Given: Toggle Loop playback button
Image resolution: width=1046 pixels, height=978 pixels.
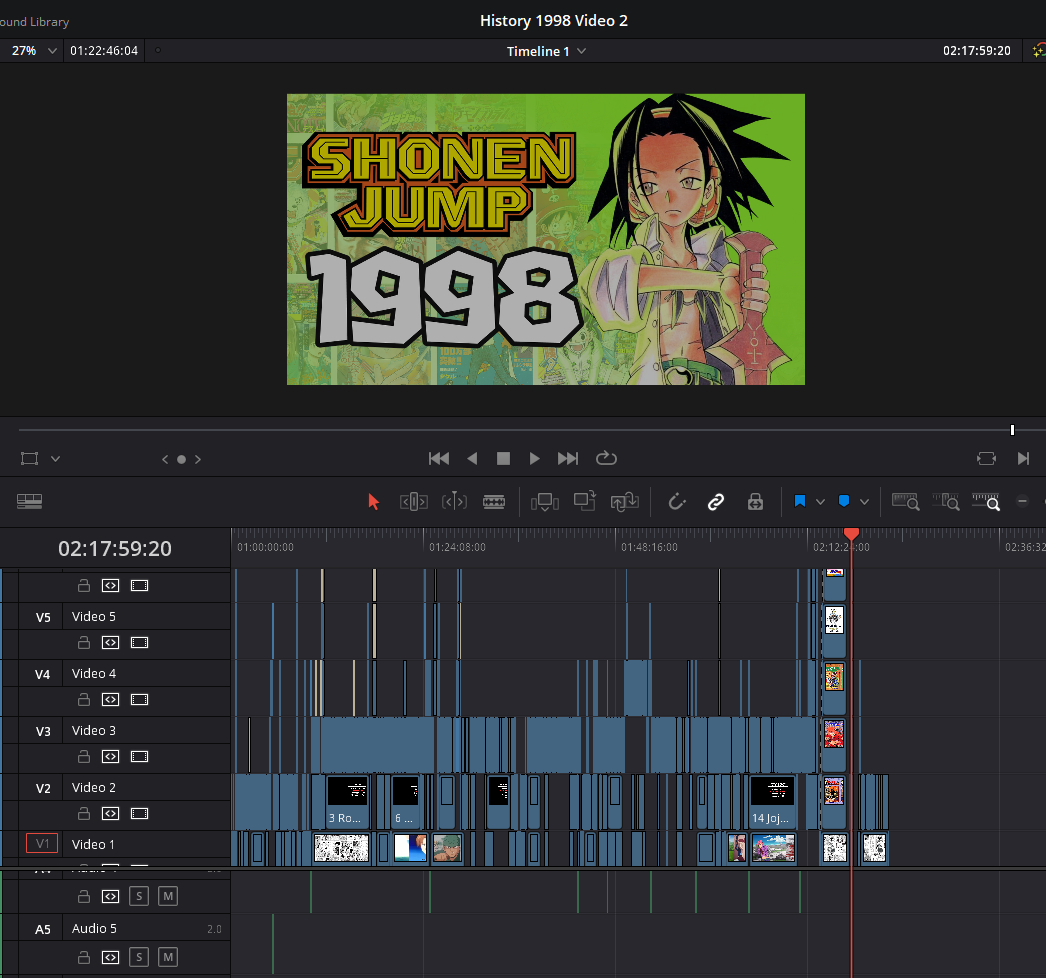Looking at the screenshot, I should (x=606, y=458).
